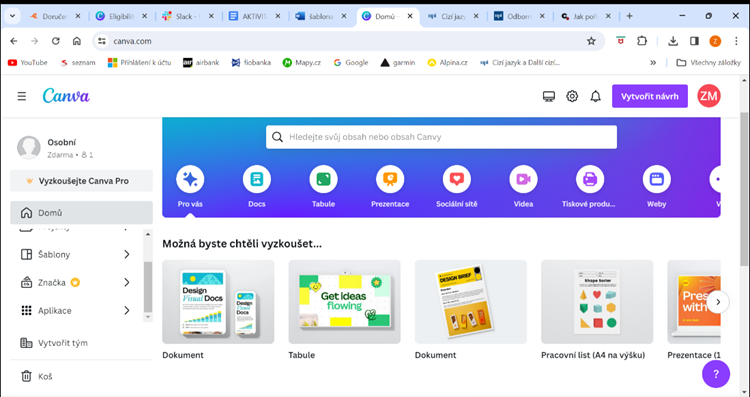Open Canva settings gear icon

coord(572,96)
